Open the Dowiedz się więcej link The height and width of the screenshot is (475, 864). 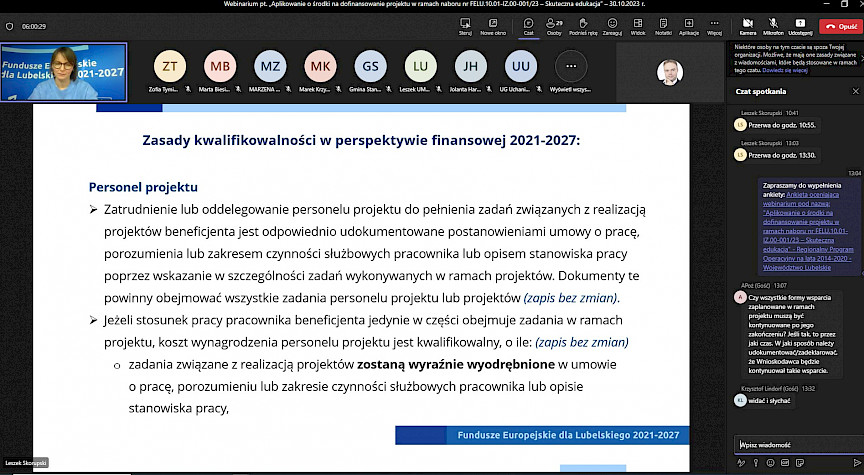[785, 71]
